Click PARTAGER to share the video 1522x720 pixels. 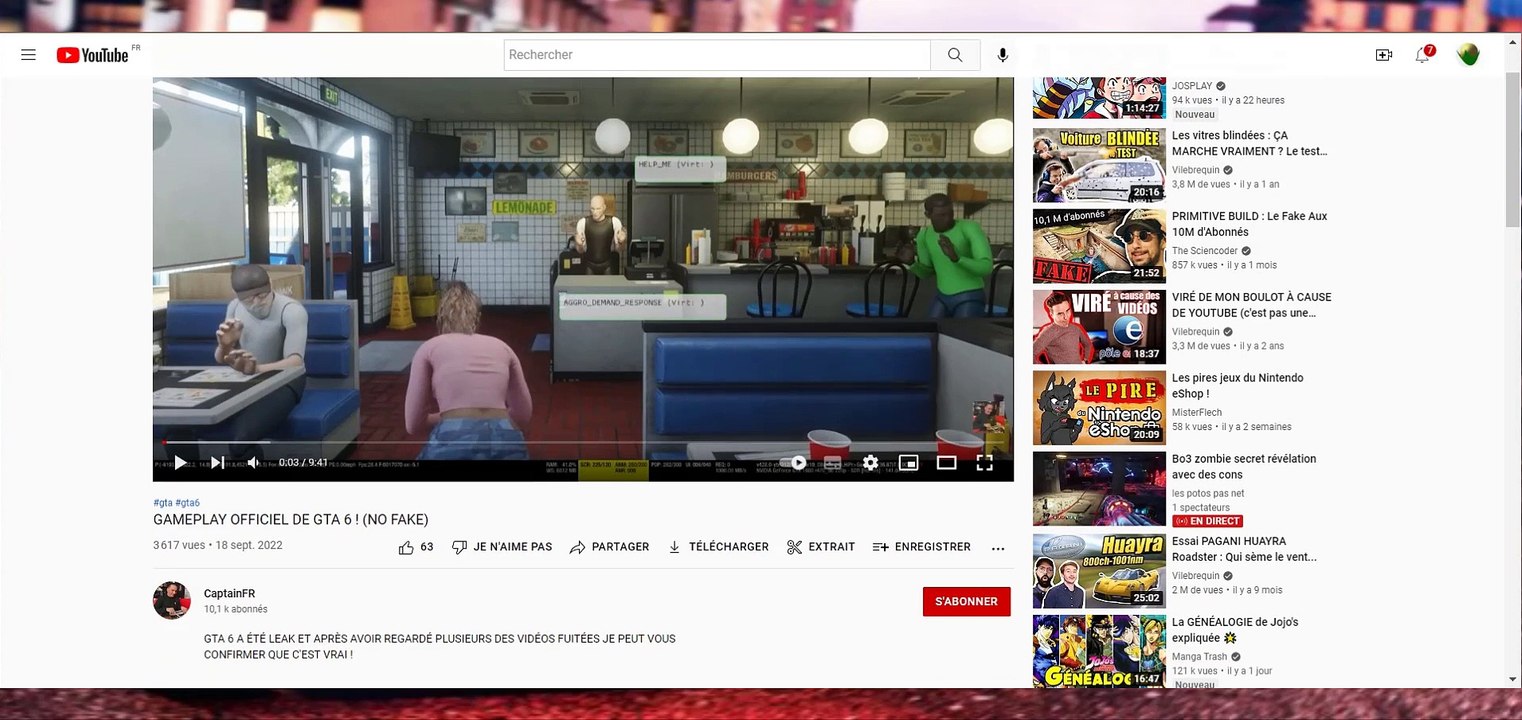click(x=609, y=547)
